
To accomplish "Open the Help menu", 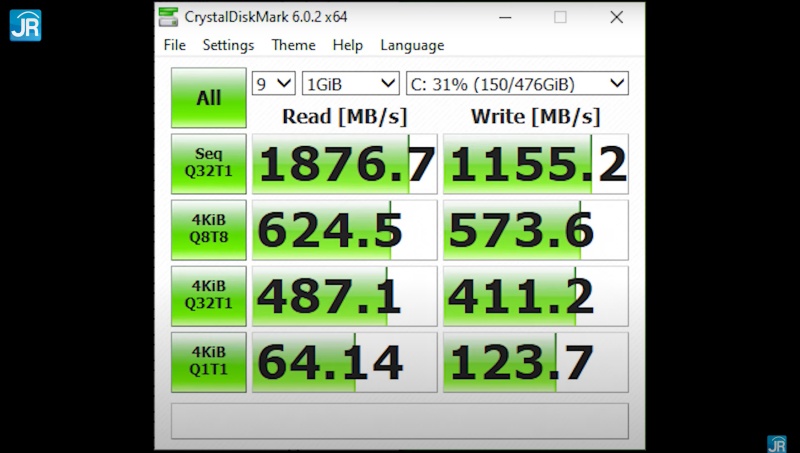I will 347,45.
